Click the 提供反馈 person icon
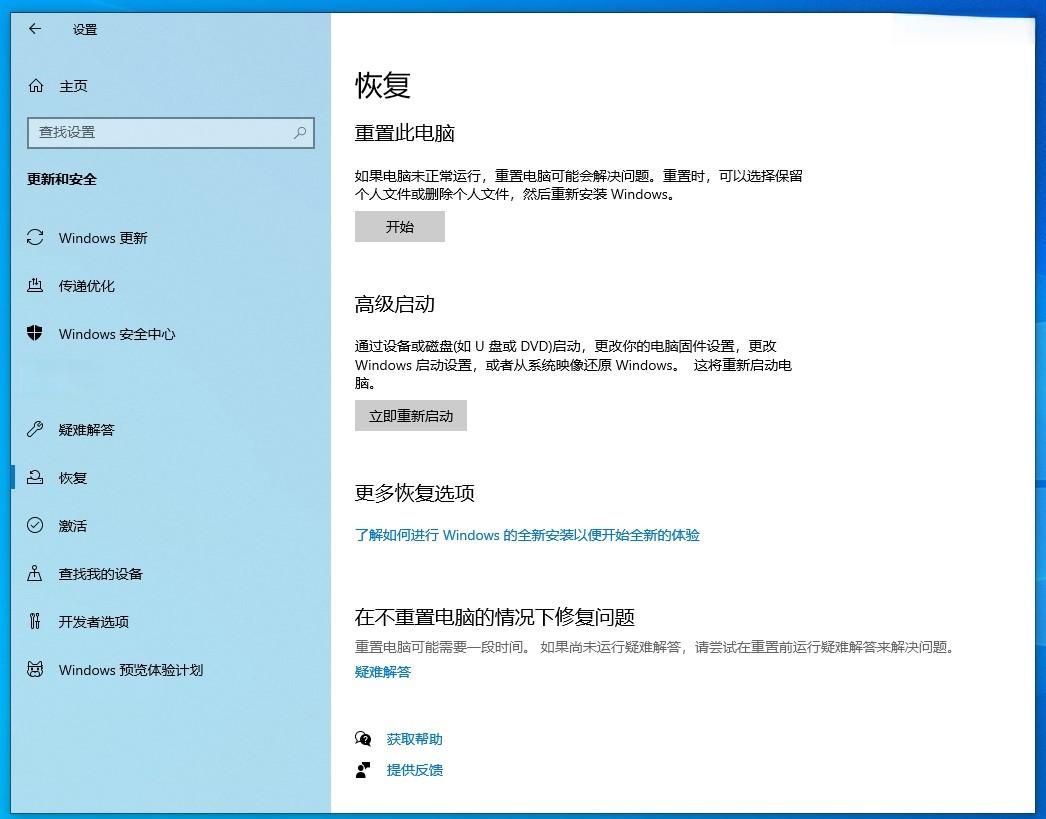1046x819 pixels. [x=363, y=770]
